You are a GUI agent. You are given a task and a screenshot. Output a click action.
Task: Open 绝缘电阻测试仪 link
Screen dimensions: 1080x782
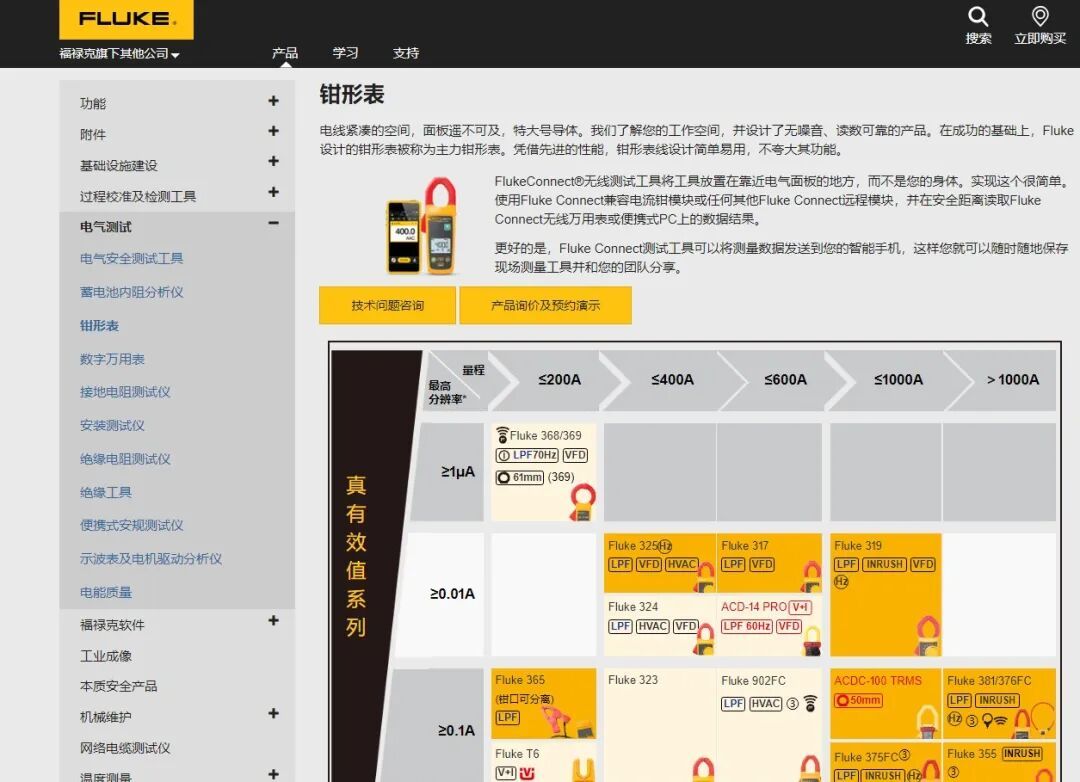(x=125, y=459)
